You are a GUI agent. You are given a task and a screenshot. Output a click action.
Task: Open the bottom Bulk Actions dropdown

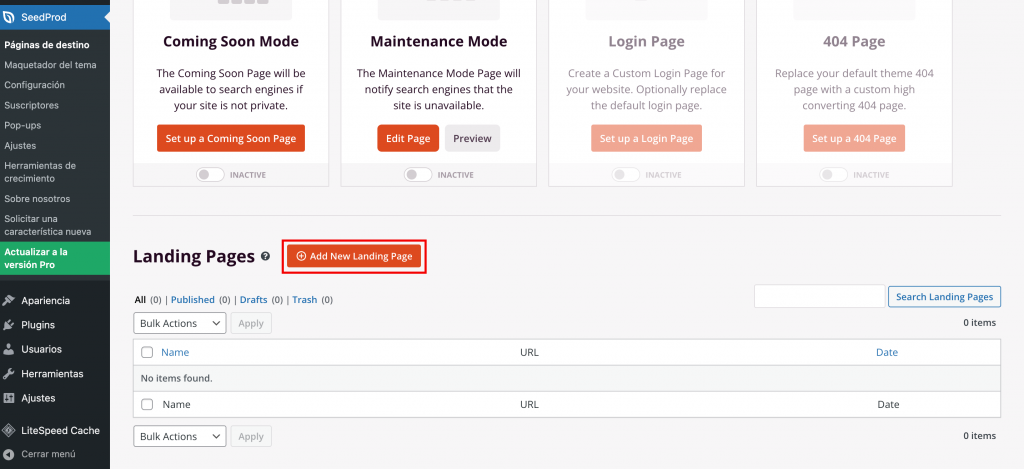[180, 437]
